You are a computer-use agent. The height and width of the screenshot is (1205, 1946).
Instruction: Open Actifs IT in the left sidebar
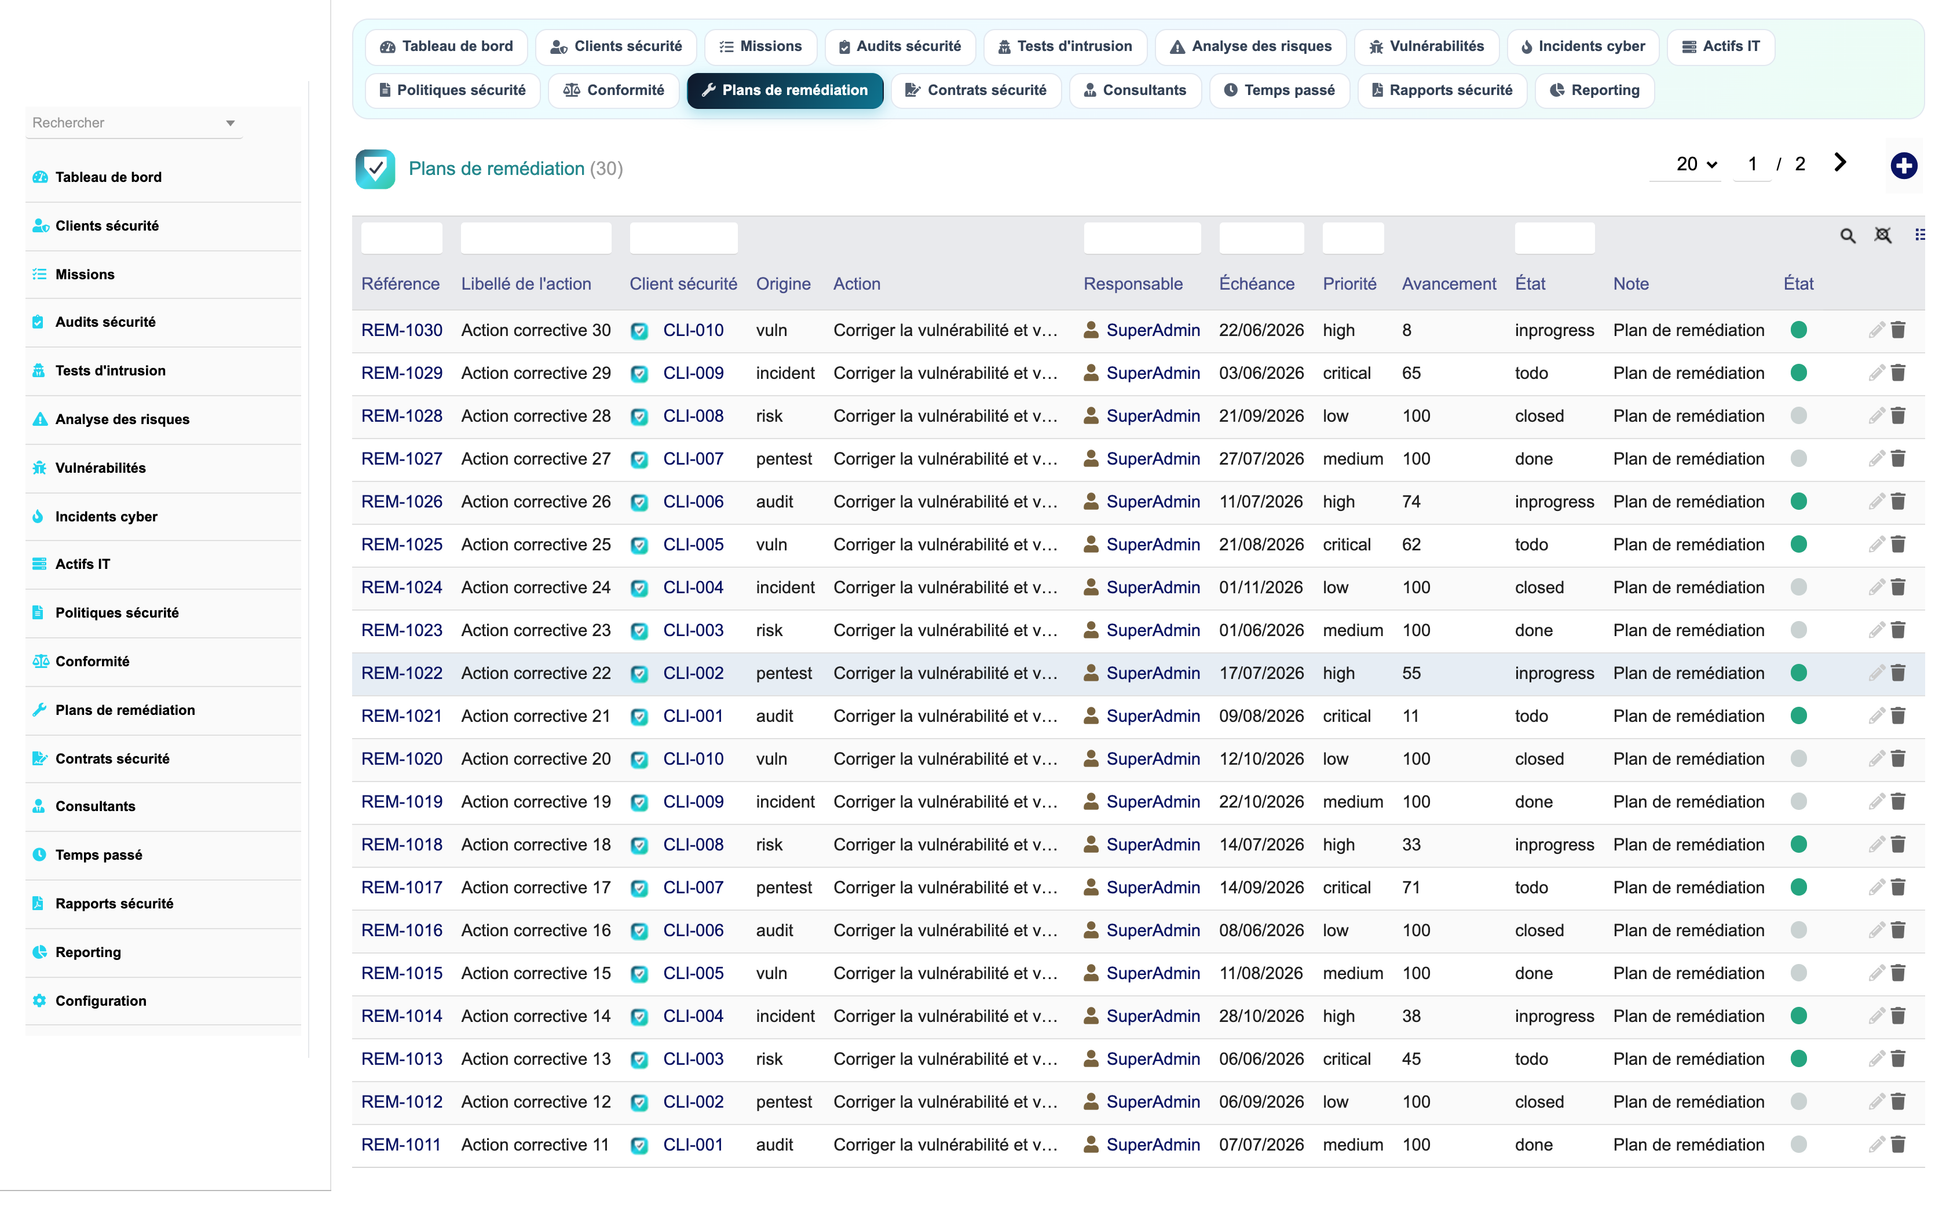click(x=82, y=564)
